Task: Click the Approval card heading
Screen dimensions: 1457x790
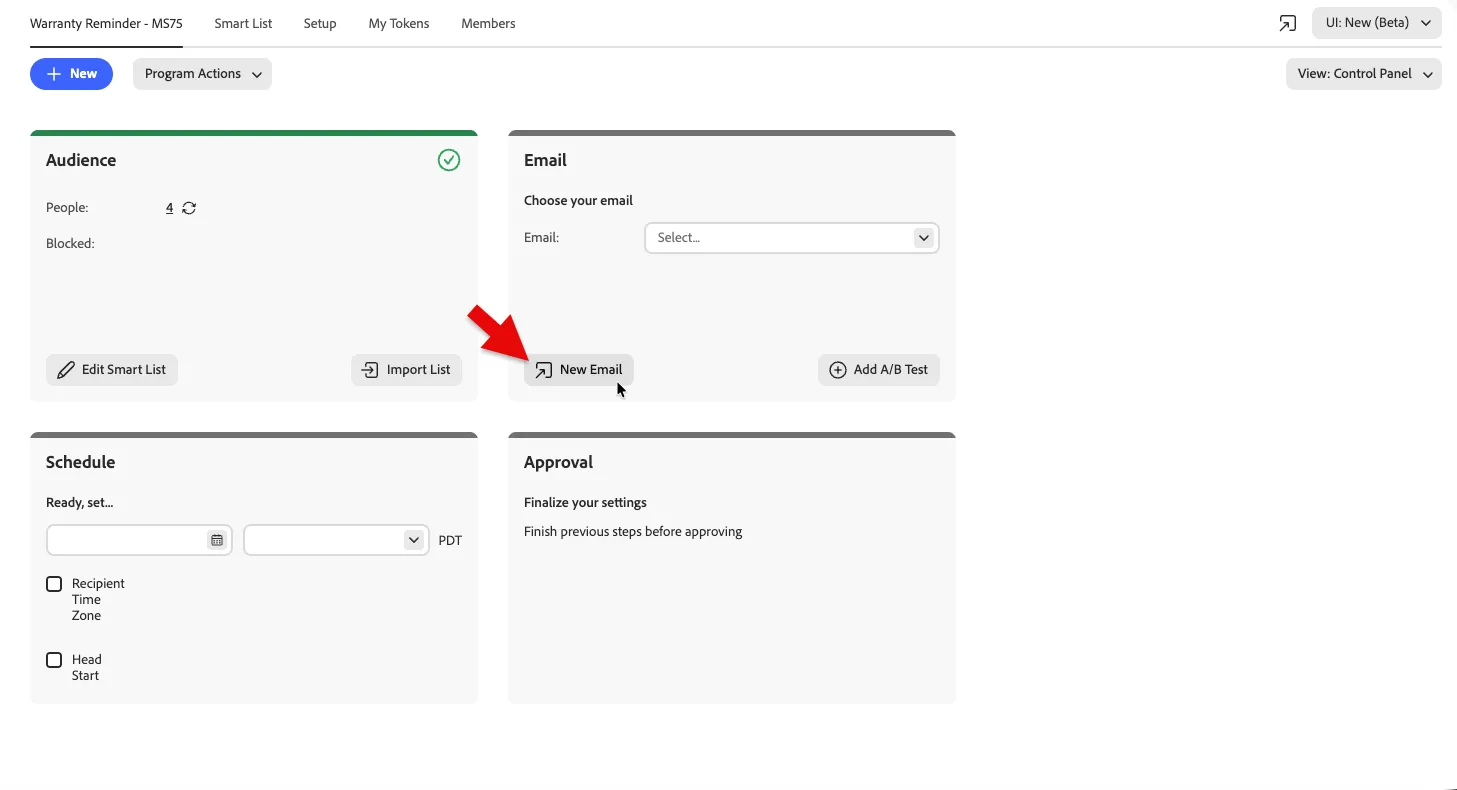Action: pos(558,462)
